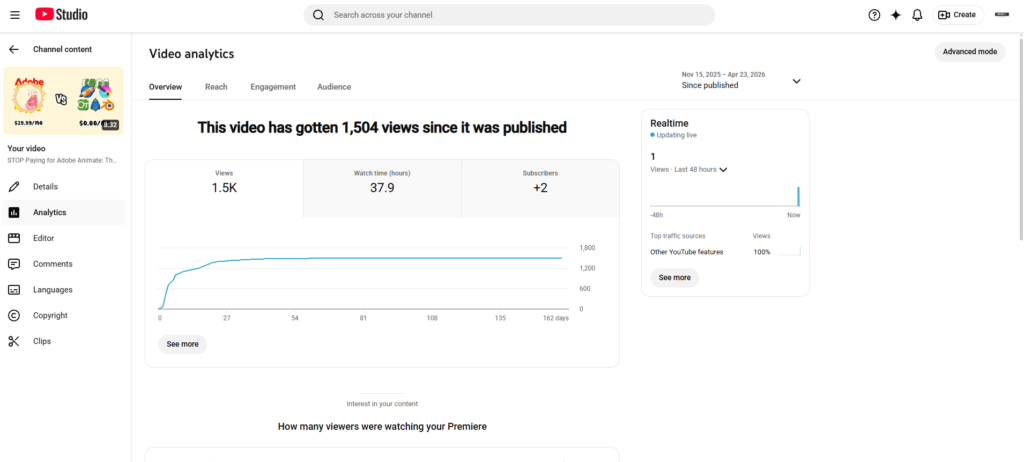This screenshot has height=462, width=1024.
Task: Select the Audience tab
Action: pyautogui.click(x=334, y=87)
